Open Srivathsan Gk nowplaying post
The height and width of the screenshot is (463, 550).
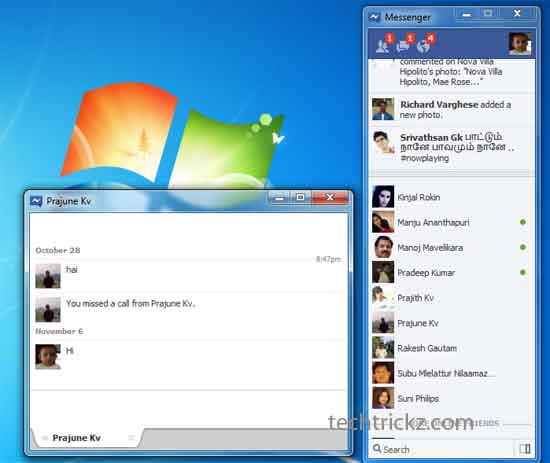[451, 147]
